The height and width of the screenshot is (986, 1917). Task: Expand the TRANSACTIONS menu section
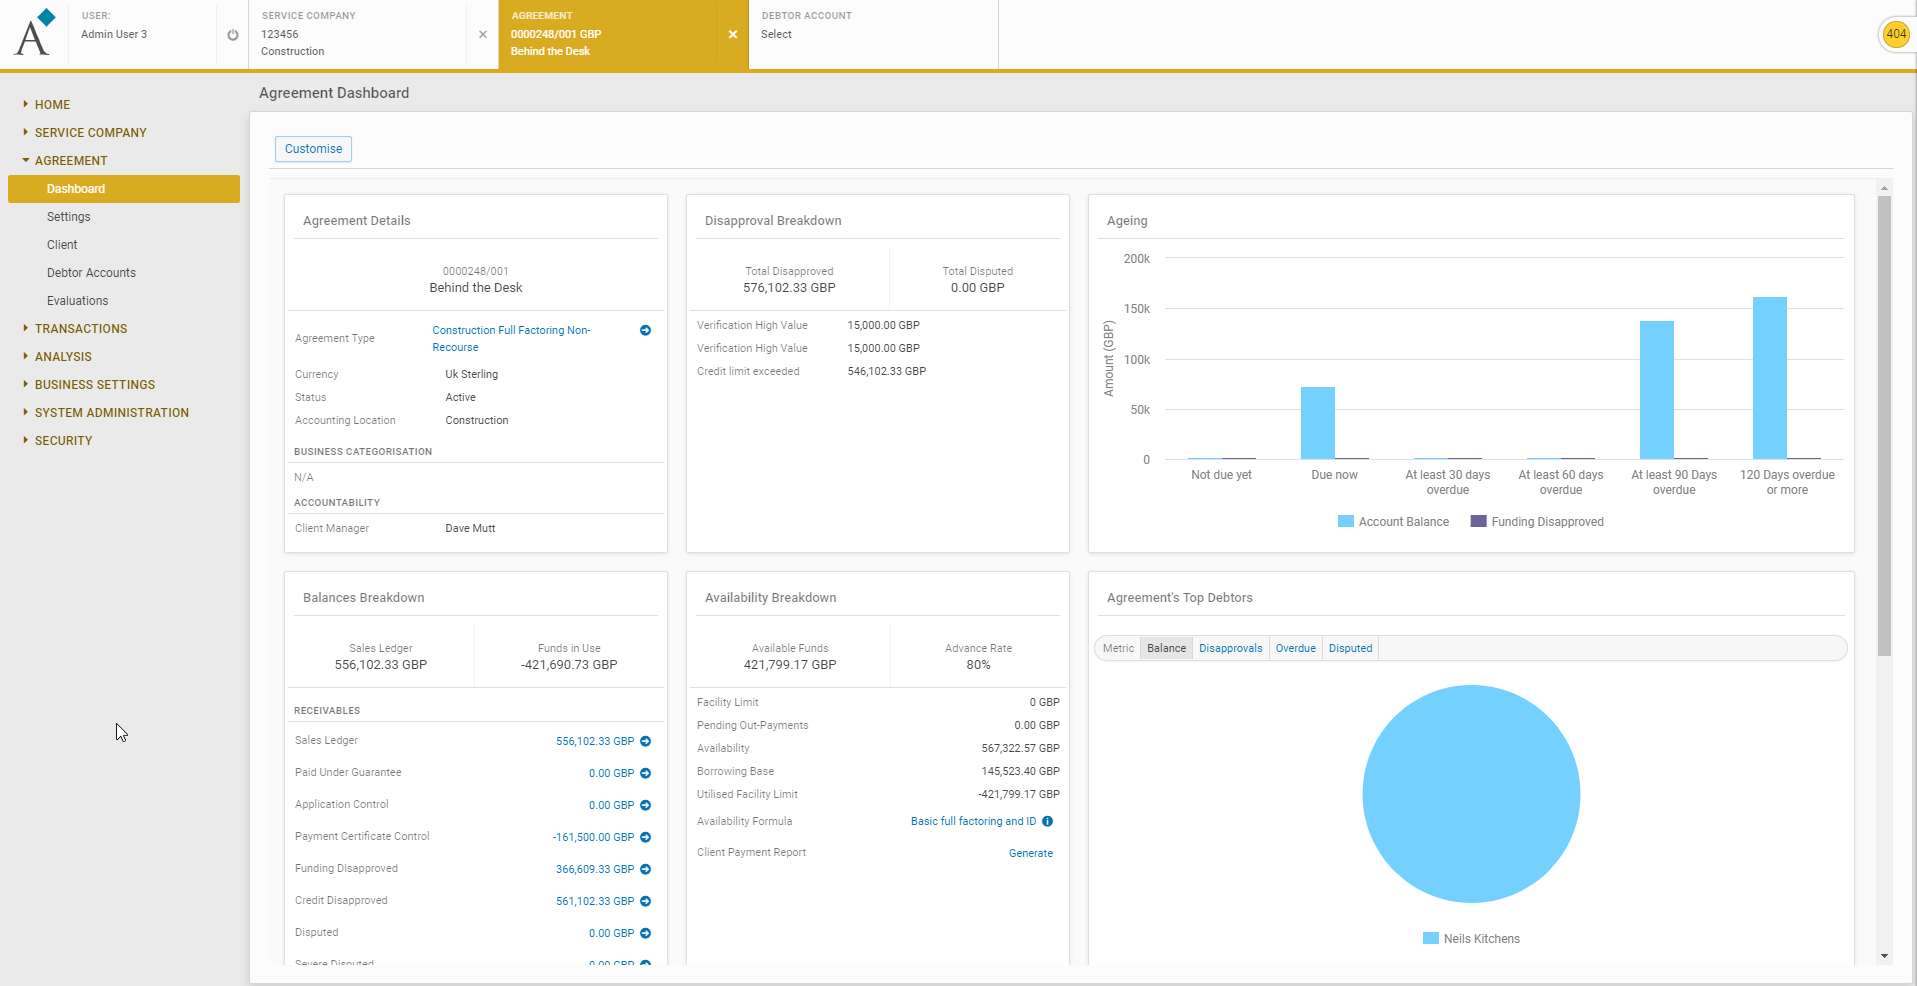[x=80, y=328]
